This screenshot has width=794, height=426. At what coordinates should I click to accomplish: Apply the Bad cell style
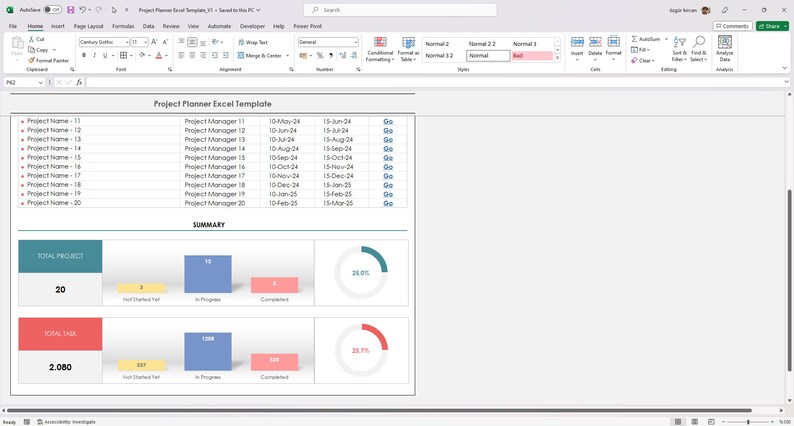tap(532, 56)
